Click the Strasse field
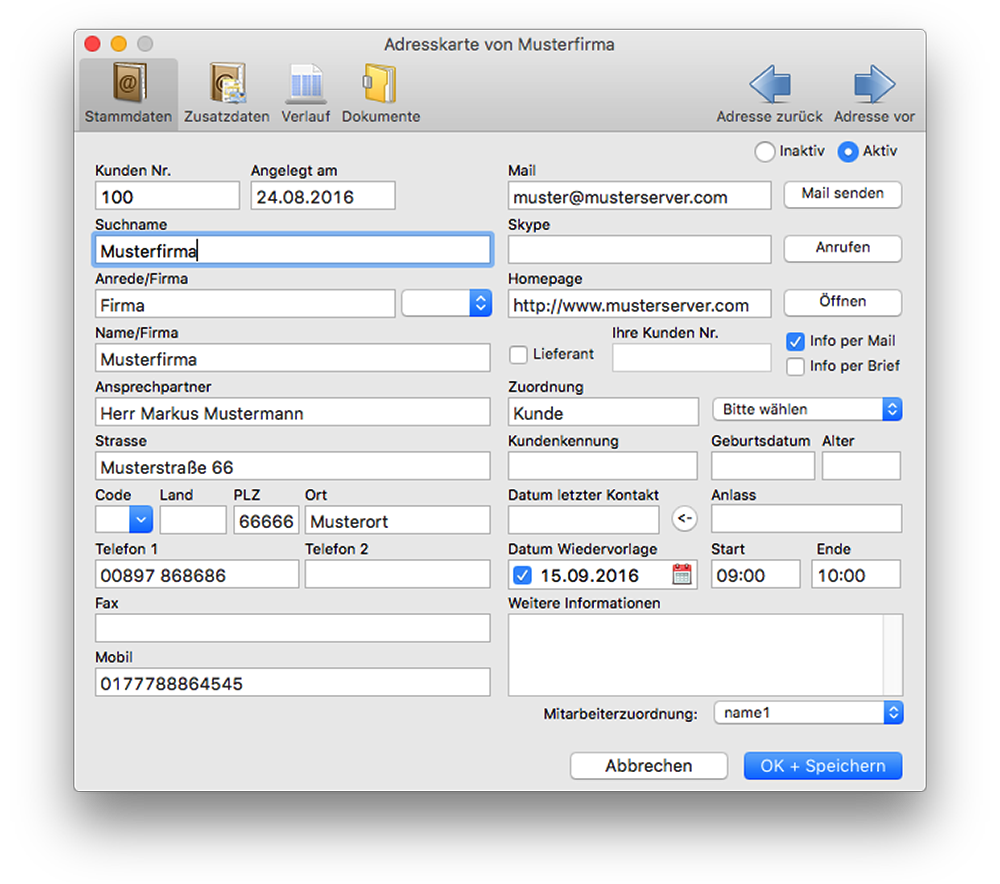 (x=293, y=467)
